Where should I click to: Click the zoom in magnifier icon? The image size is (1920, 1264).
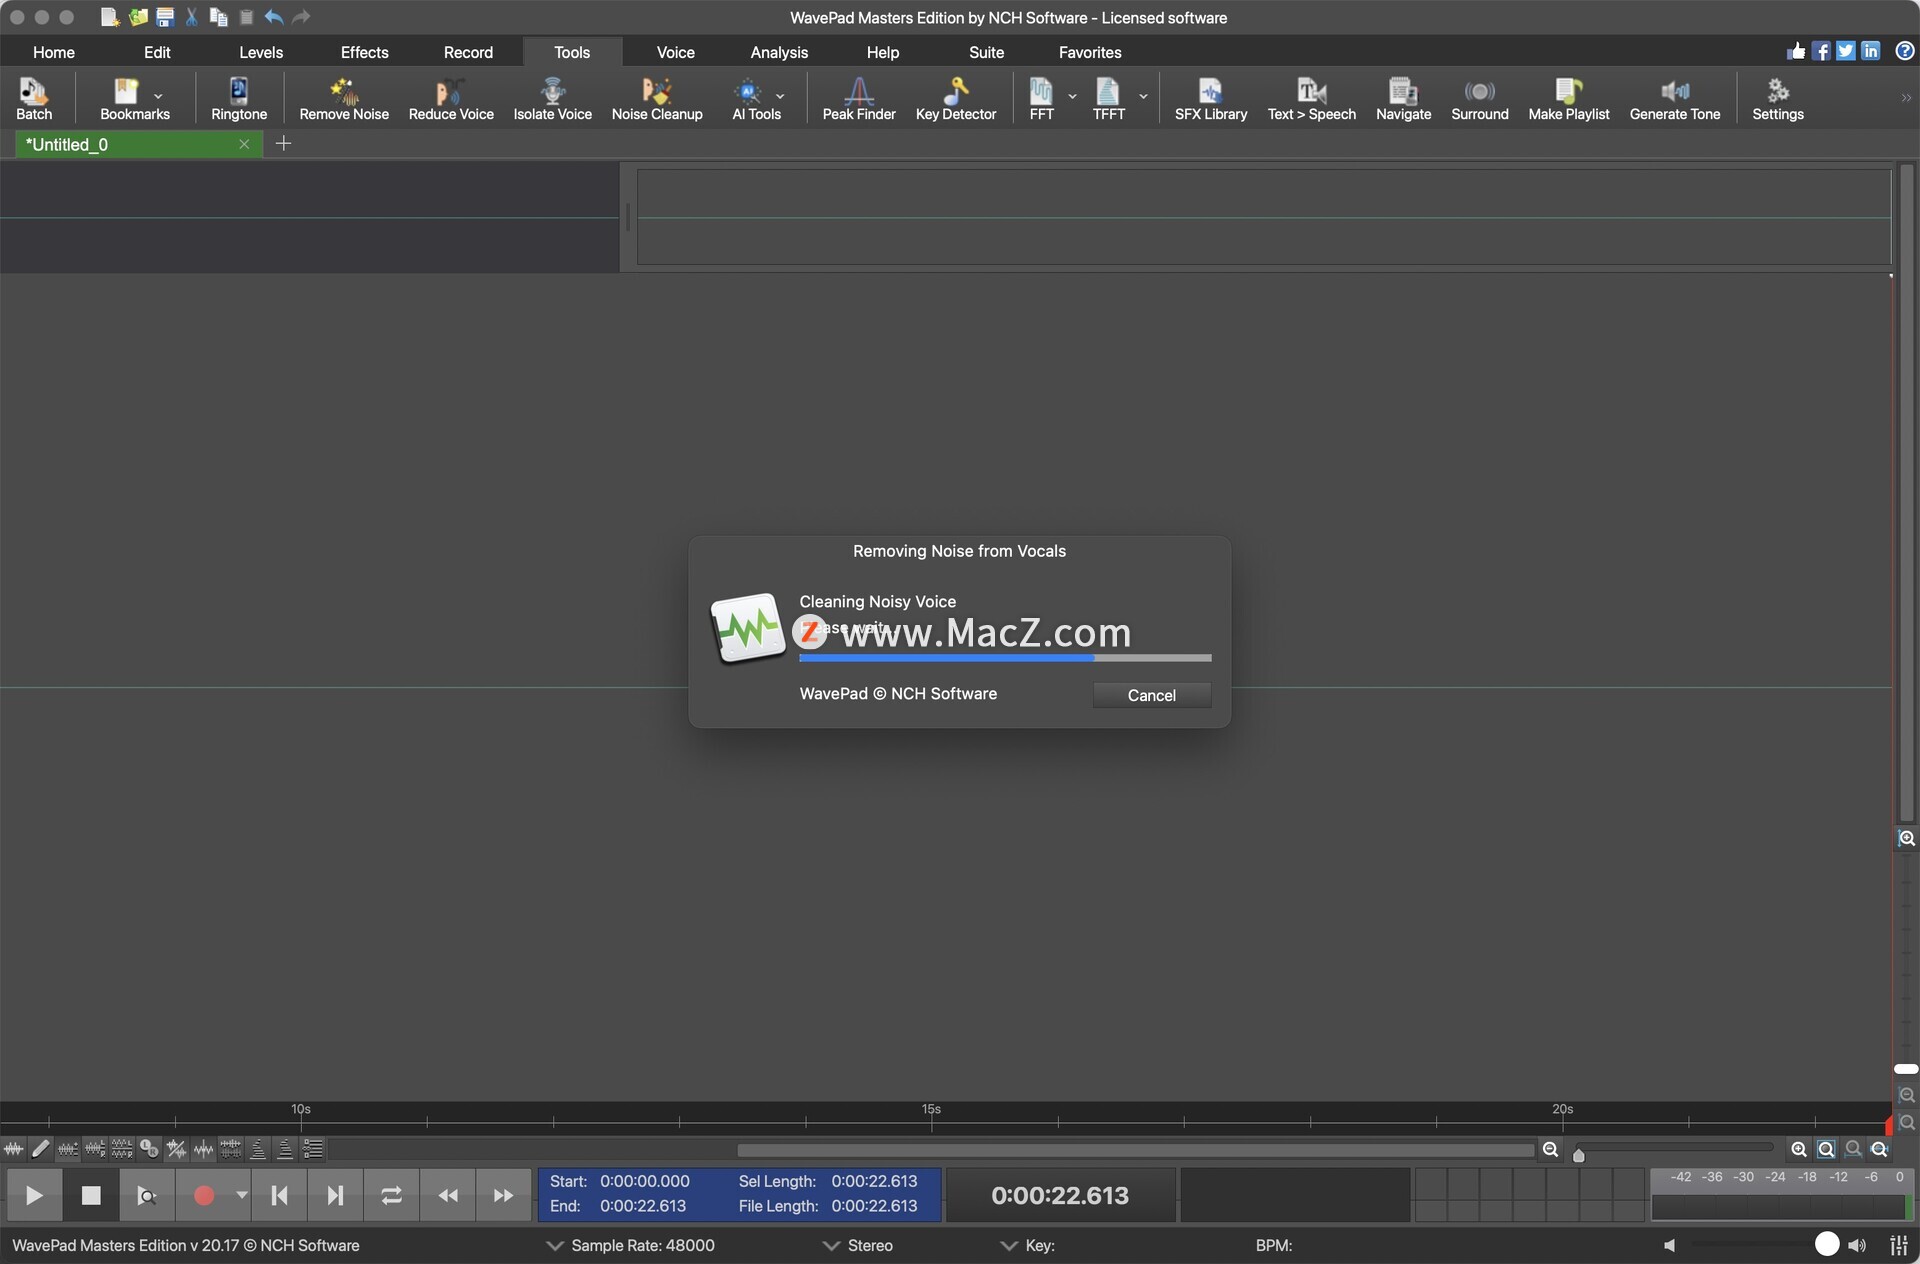coord(1798,1150)
